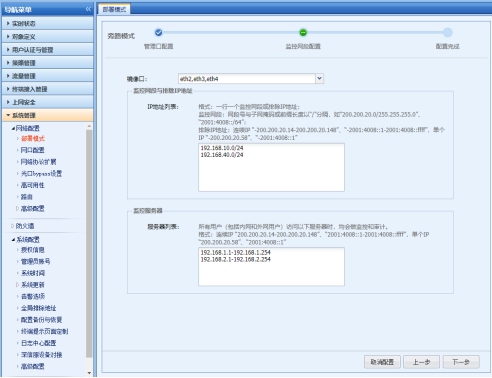Collapse the 网络配置 tree node
Screen dimensions: 492x378
click(x=13, y=128)
